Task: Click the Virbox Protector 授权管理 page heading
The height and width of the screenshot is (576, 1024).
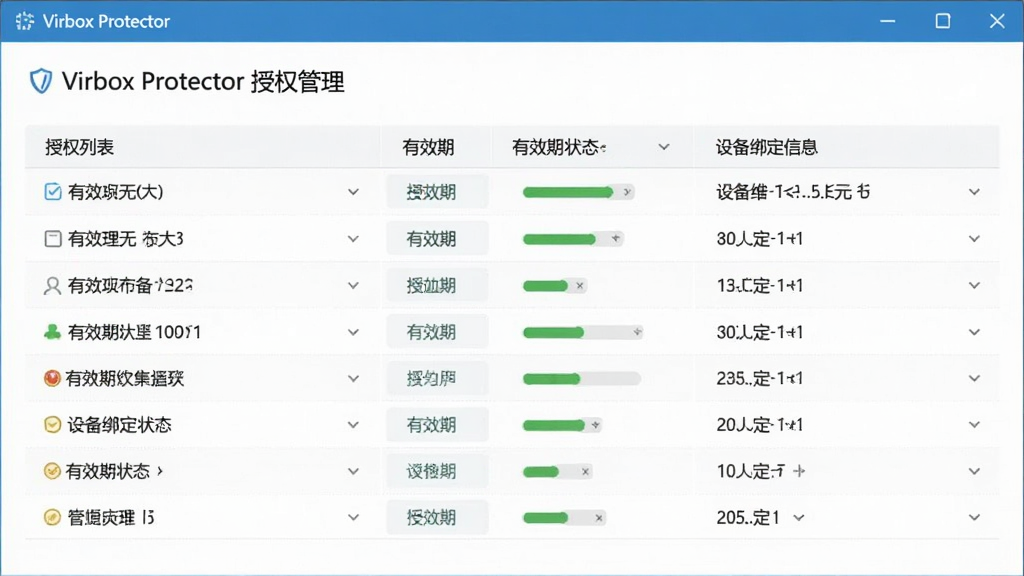Action: tap(203, 82)
